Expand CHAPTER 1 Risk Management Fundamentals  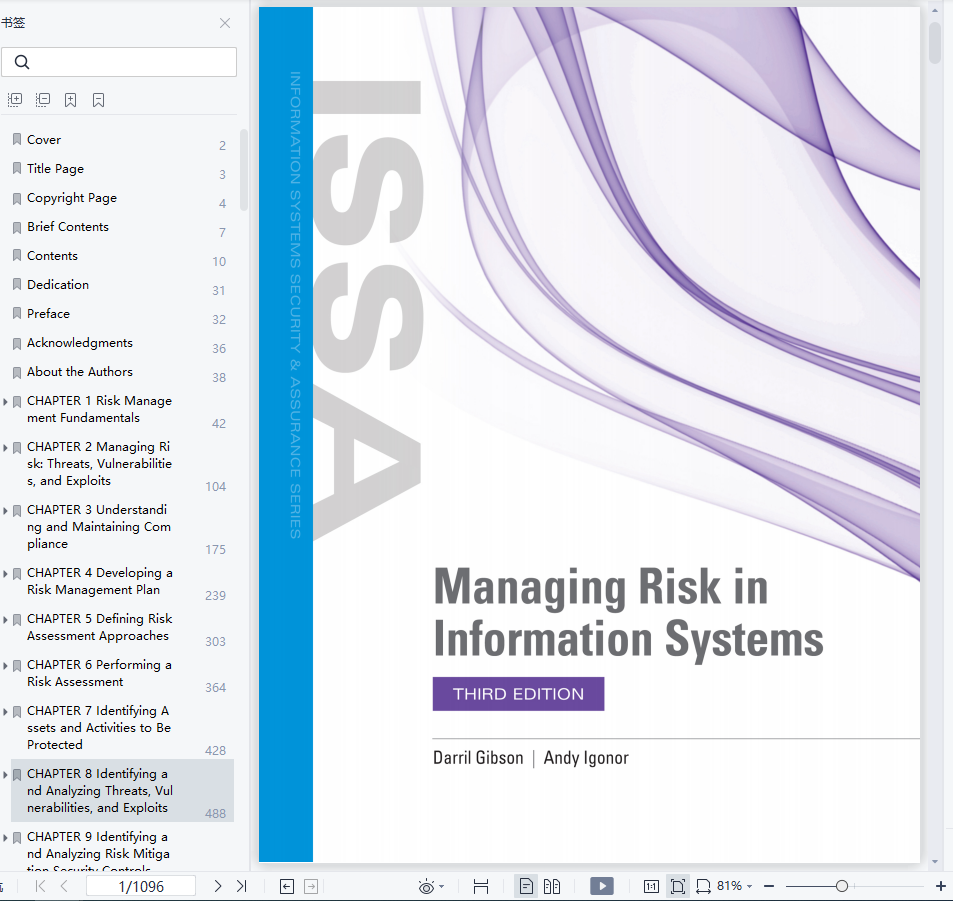click(x=5, y=401)
